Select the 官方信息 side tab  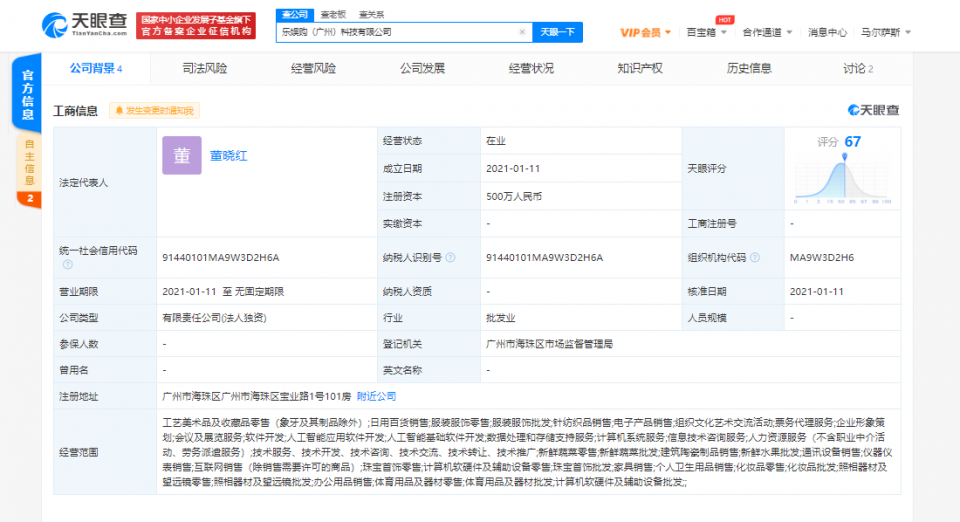coord(27,94)
